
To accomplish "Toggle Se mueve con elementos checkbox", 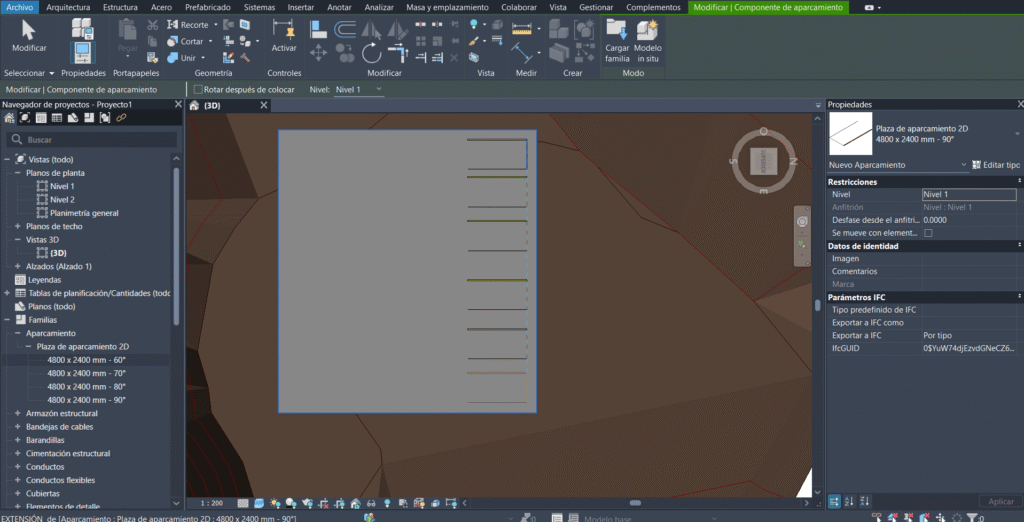I will click(928, 233).
